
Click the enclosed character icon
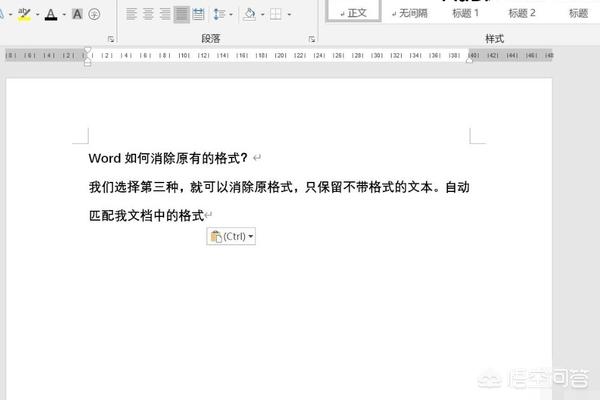pos(94,14)
